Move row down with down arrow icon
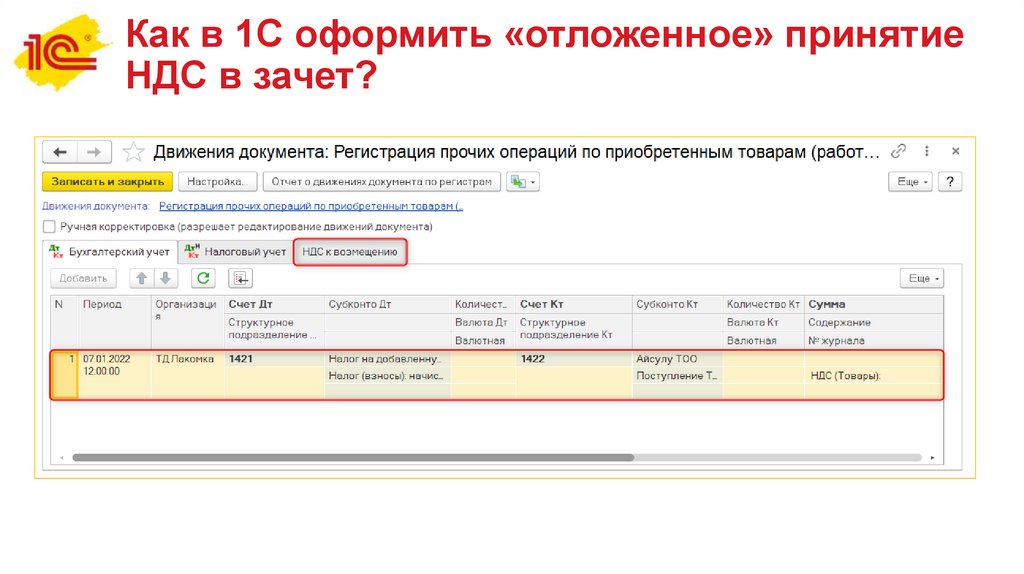 click(x=165, y=278)
